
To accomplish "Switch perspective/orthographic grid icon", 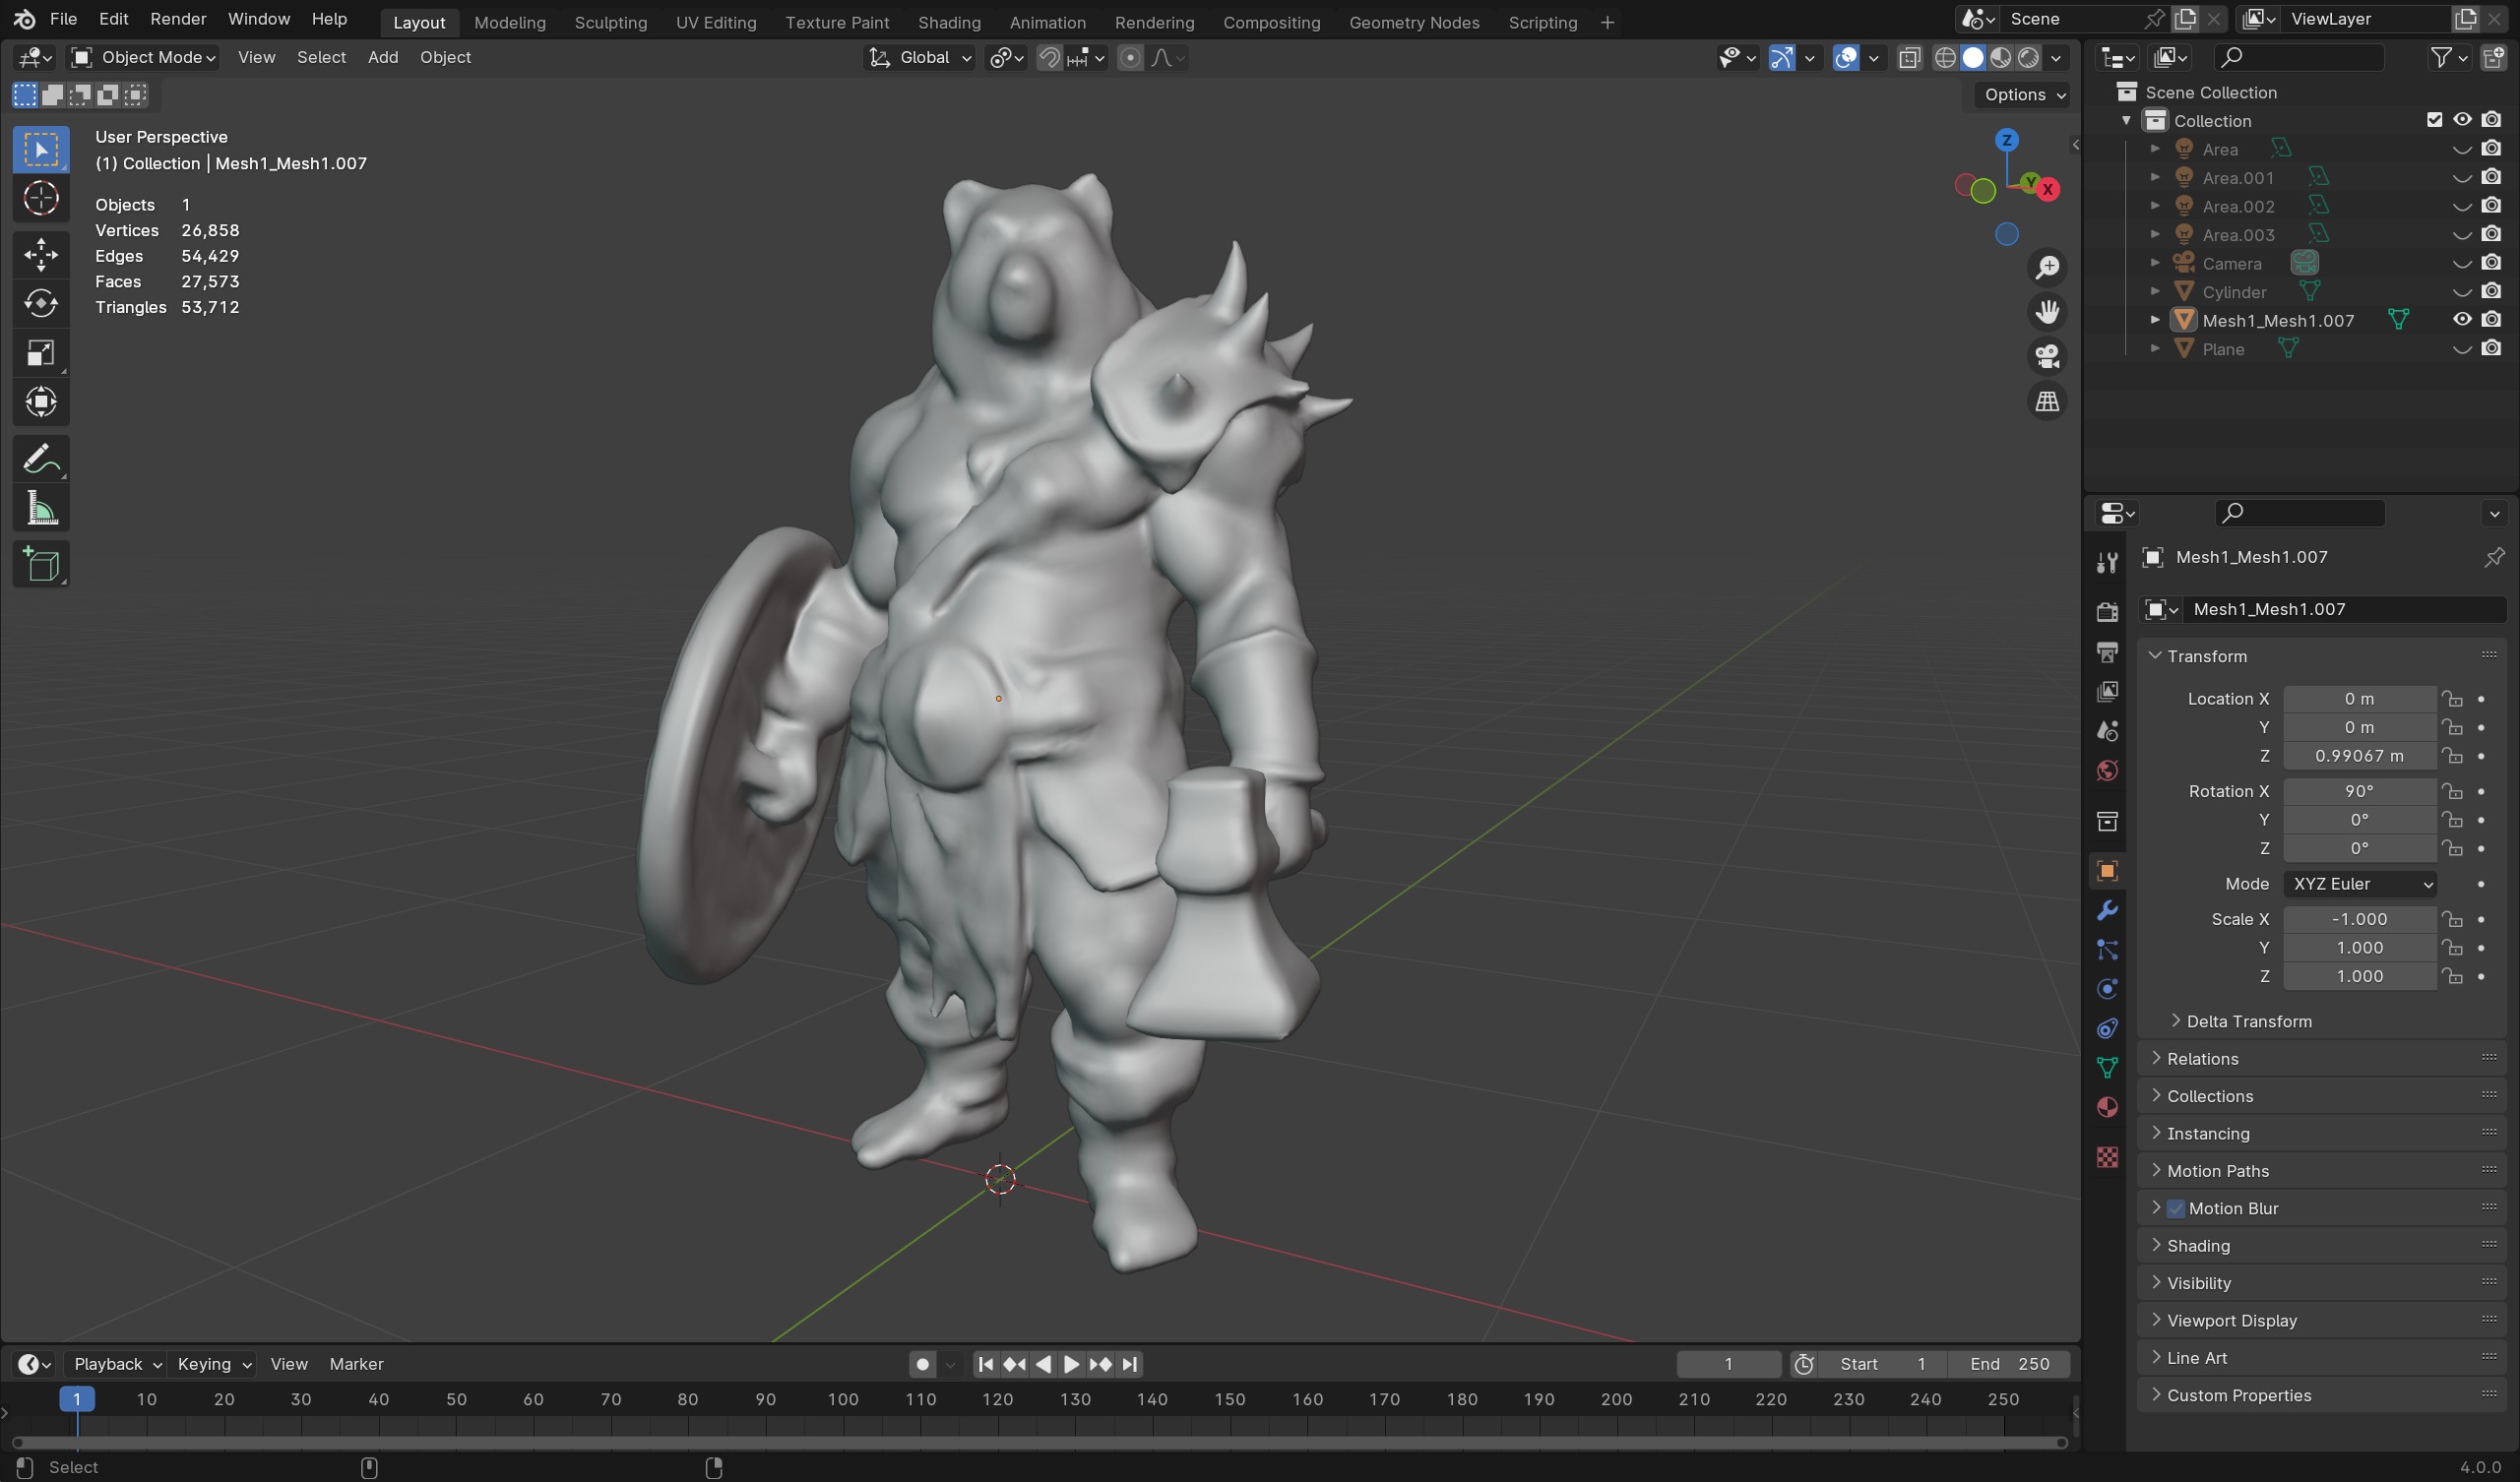I will [2047, 402].
